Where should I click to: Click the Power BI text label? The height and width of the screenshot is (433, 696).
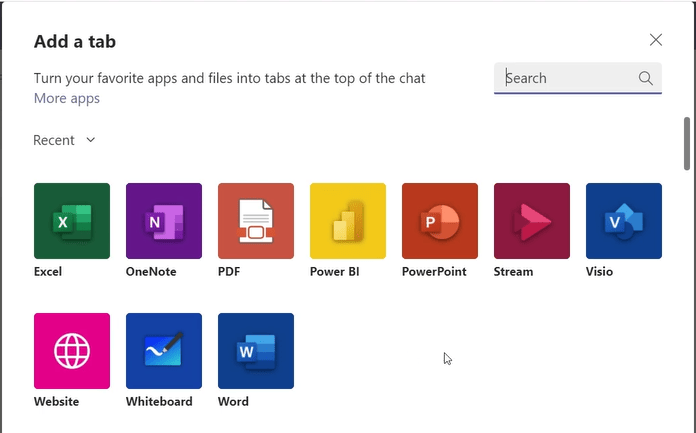tap(337, 271)
